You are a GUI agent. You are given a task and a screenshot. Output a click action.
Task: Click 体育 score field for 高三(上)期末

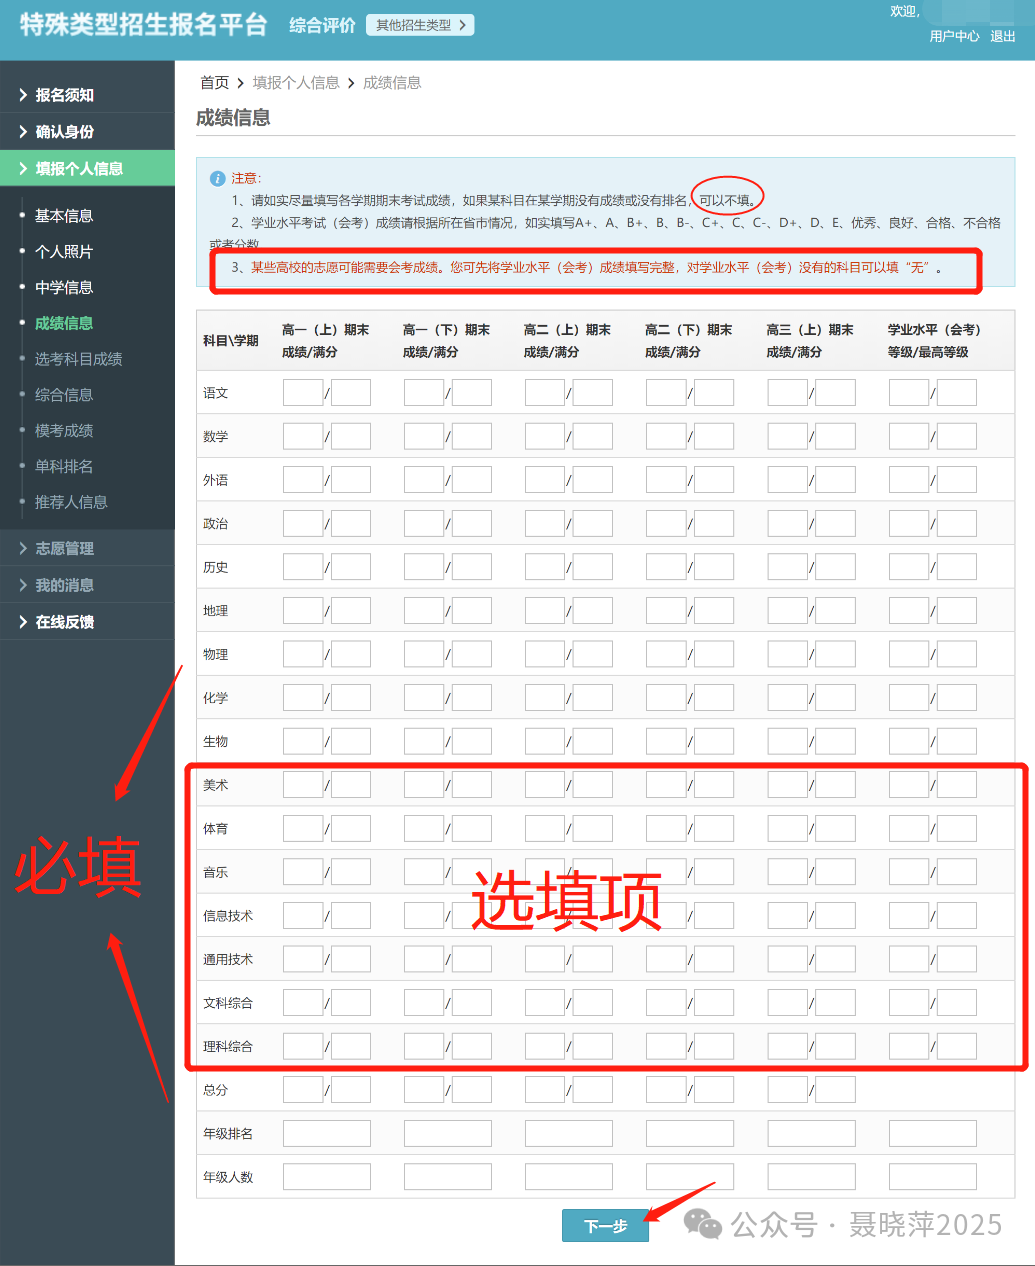click(x=788, y=828)
